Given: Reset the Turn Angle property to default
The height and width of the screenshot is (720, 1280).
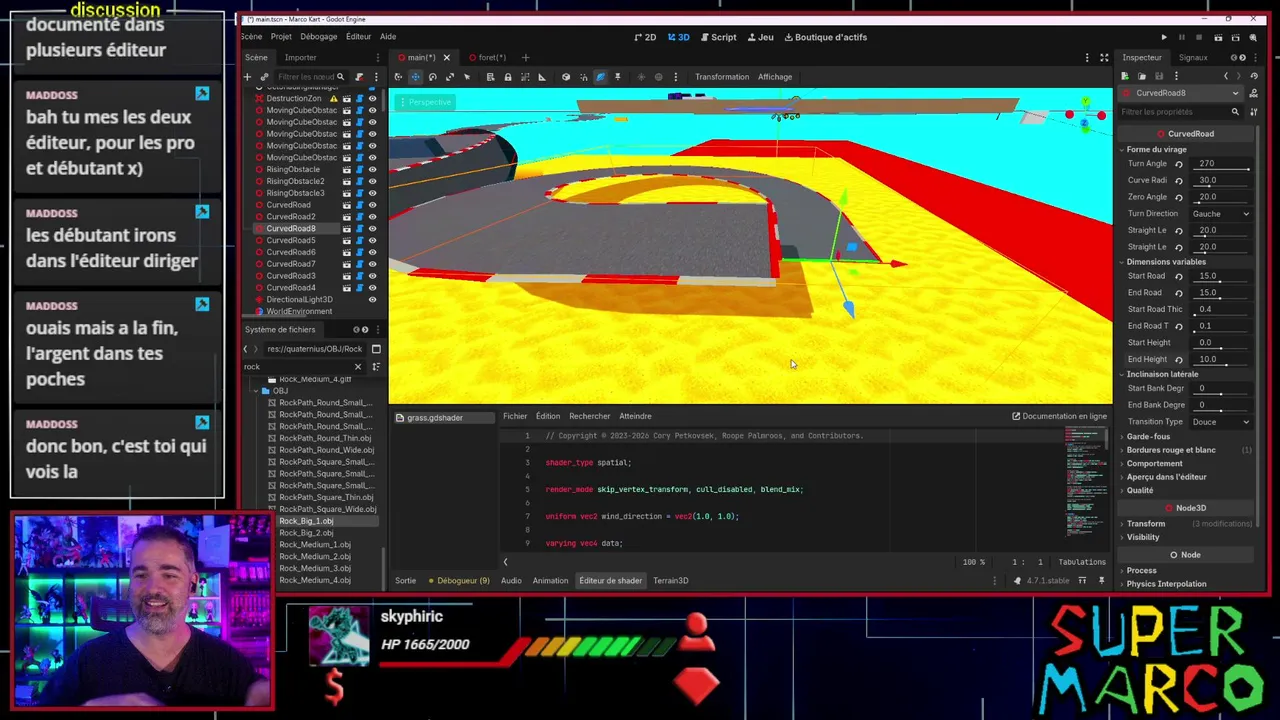Looking at the screenshot, I should tap(1178, 164).
